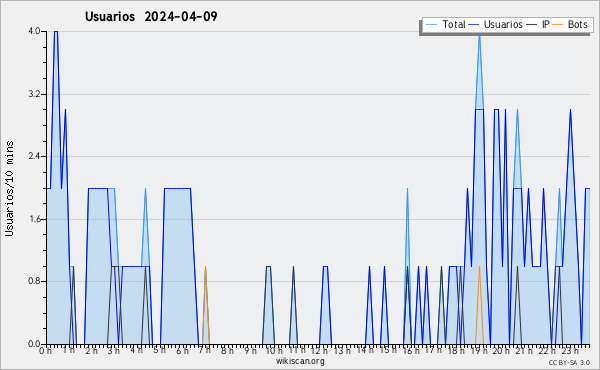
Task: Click the y-axis value 3.2
Action: pos(34,94)
